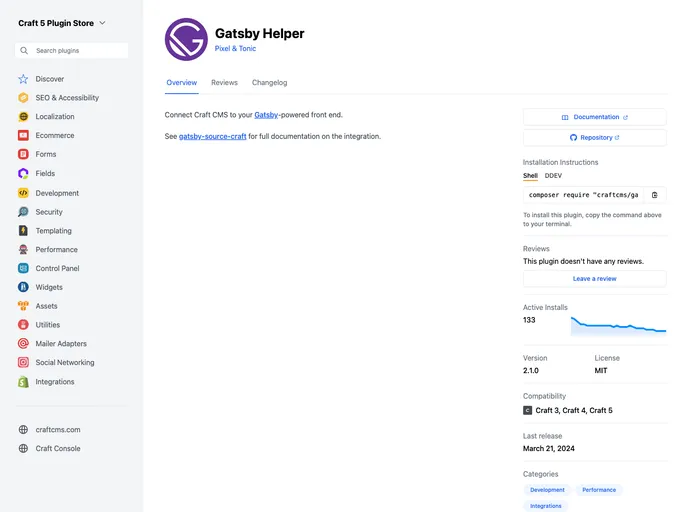688x512 pixels.
Task: Click the Craft compatibility C icon
Action: coord(527,410)
